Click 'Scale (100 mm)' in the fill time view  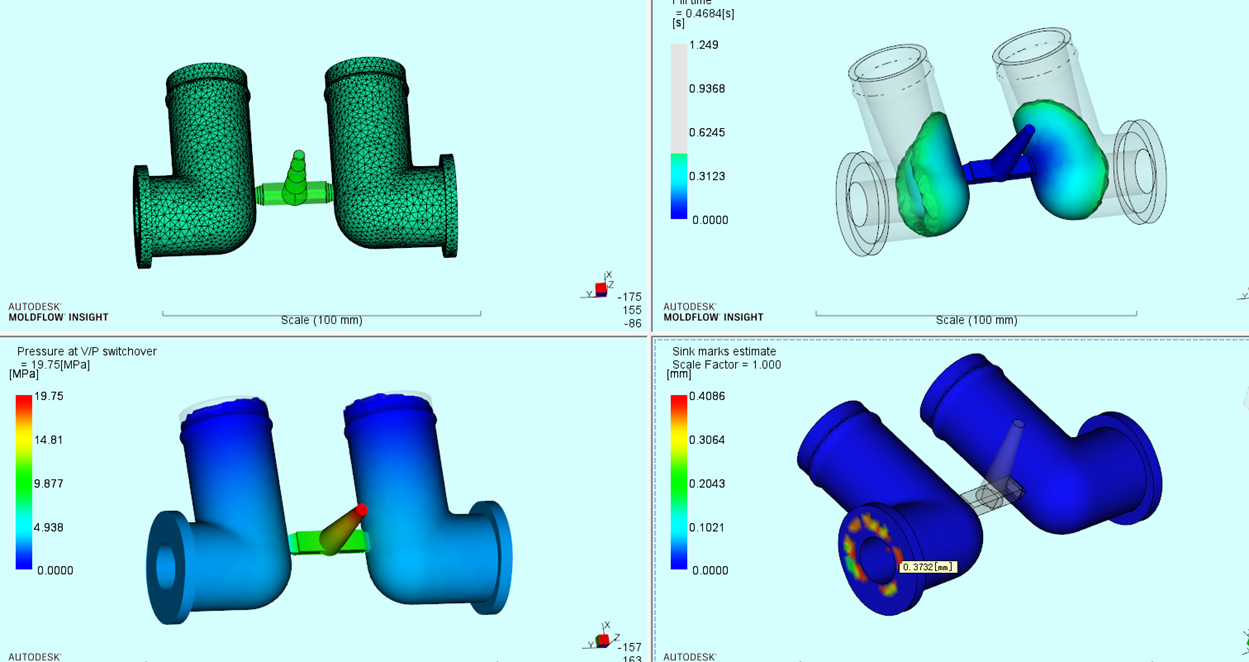[976, 320]
